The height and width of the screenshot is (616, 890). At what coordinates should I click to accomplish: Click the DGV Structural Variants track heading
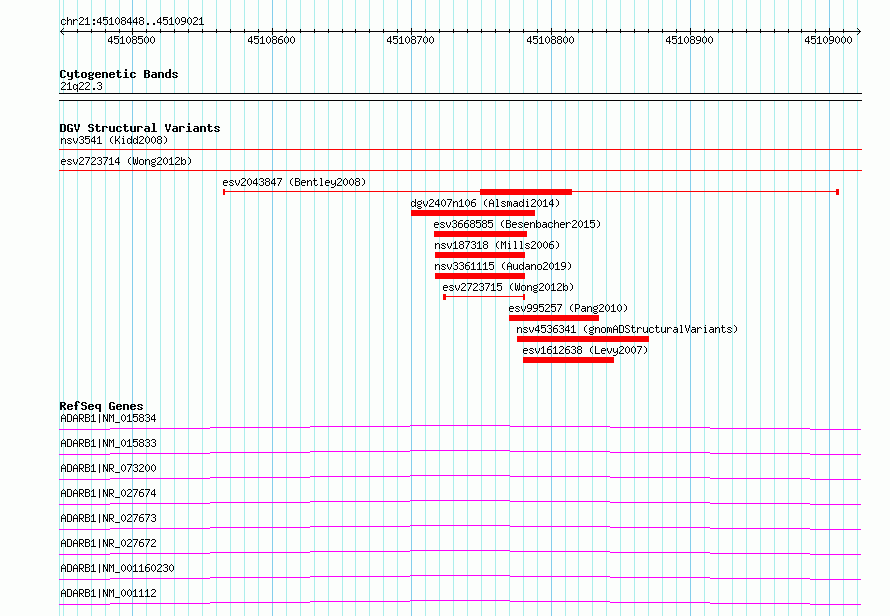140,128
